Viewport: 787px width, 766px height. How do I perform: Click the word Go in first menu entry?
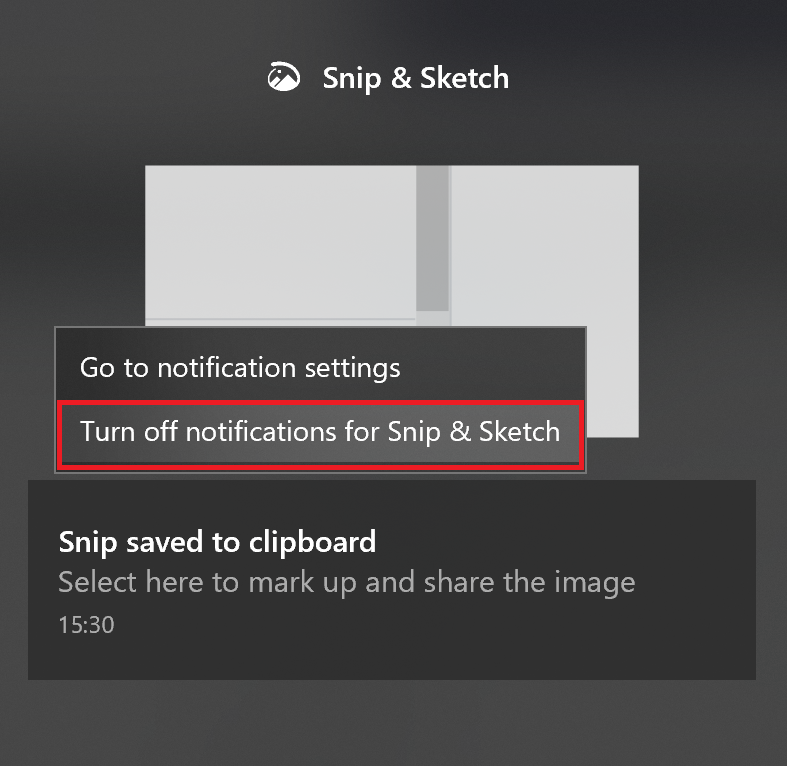(97, 367)
